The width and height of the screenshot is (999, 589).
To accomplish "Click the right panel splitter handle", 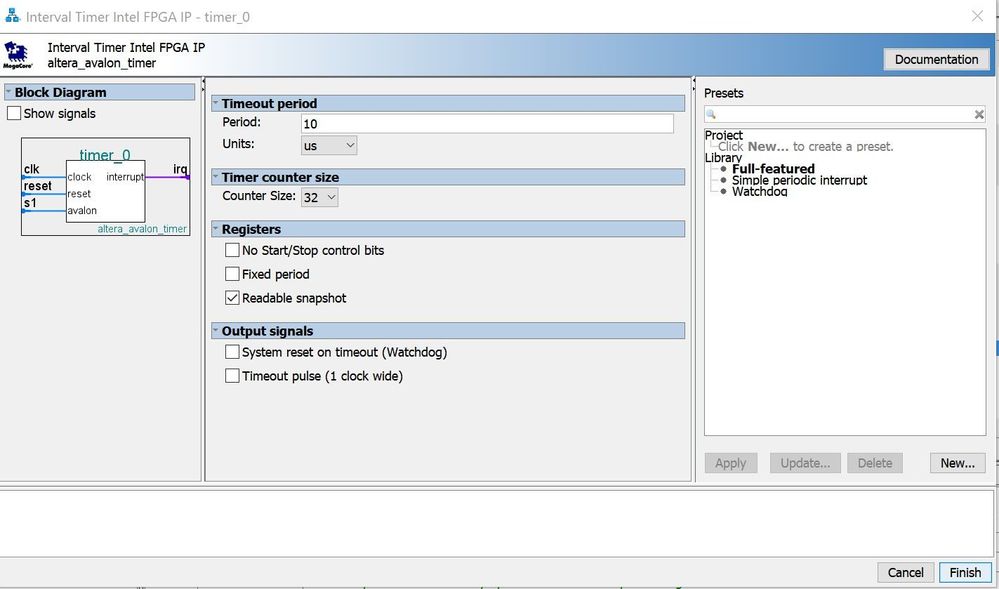I will click(x=693, y=83).
